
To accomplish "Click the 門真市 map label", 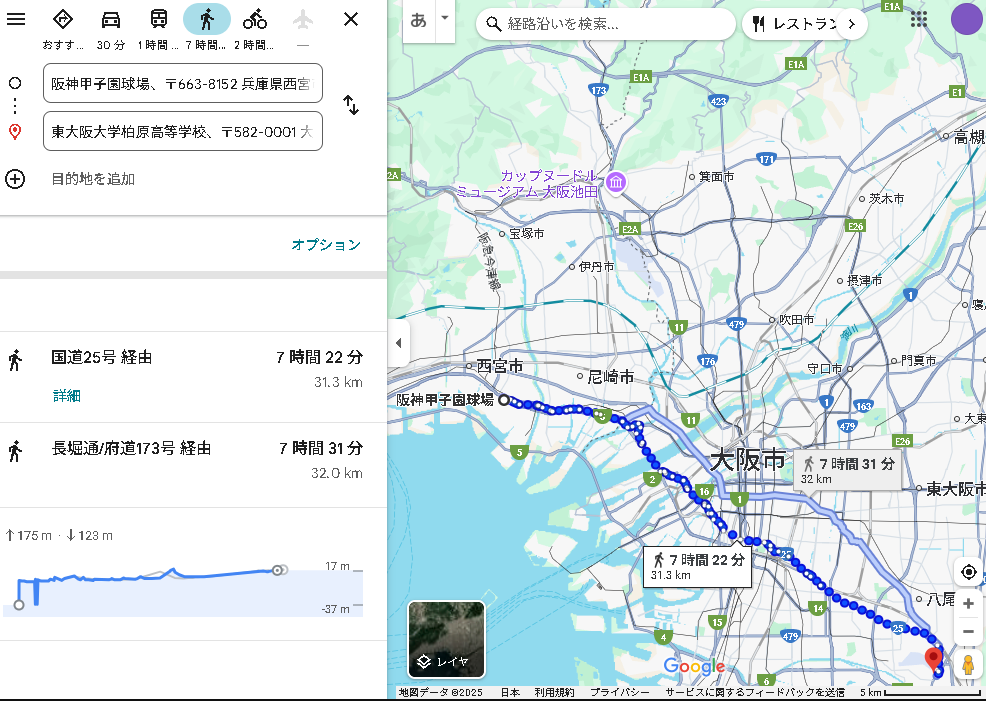I will (918, 360).
